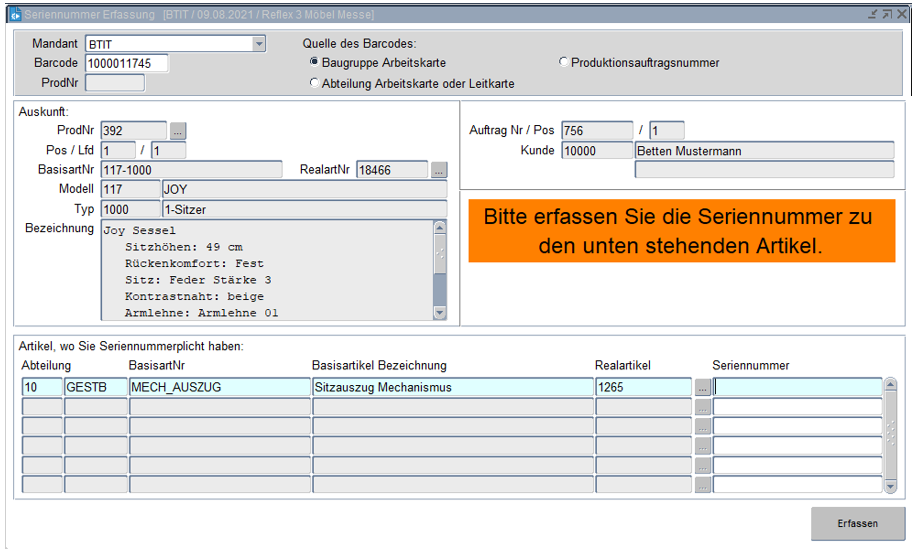Select the Baugruppe Arbeitskarte radio option
This screenshot has width=915, height=554.
click(x=314, y=62)
